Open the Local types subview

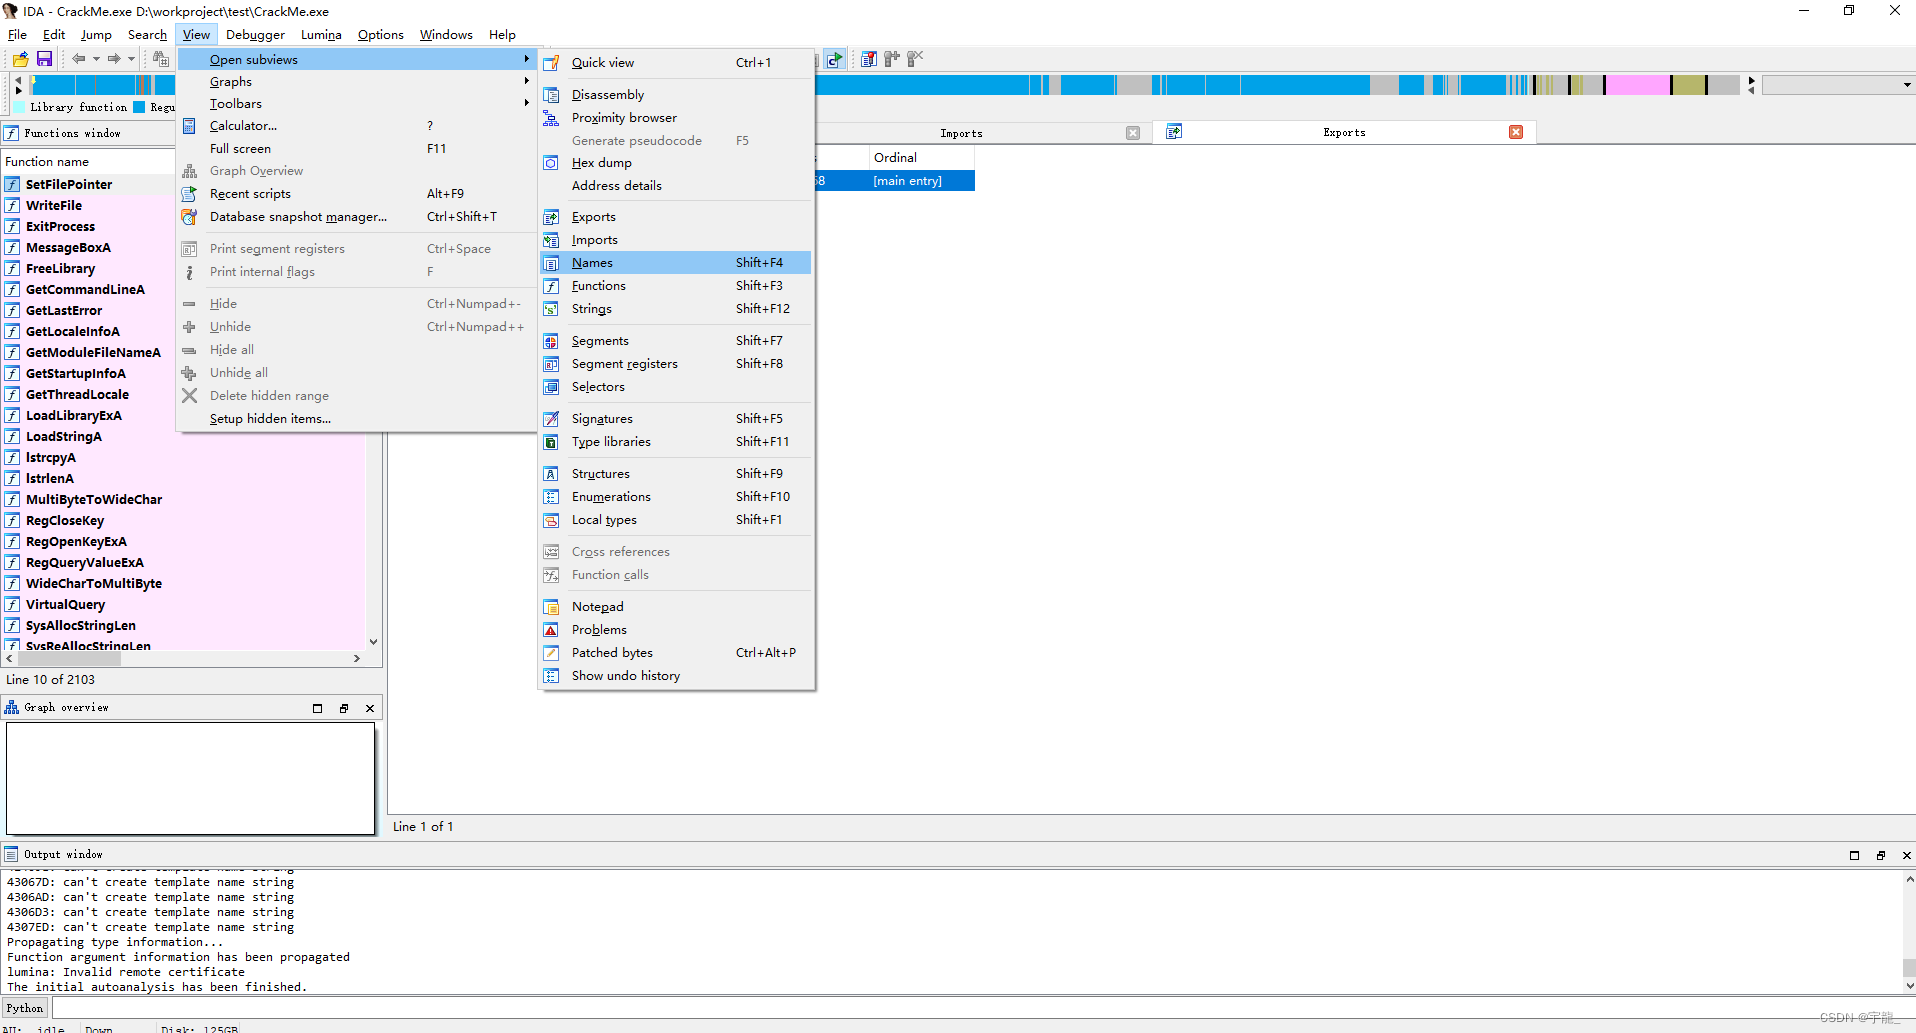(676, 520)
